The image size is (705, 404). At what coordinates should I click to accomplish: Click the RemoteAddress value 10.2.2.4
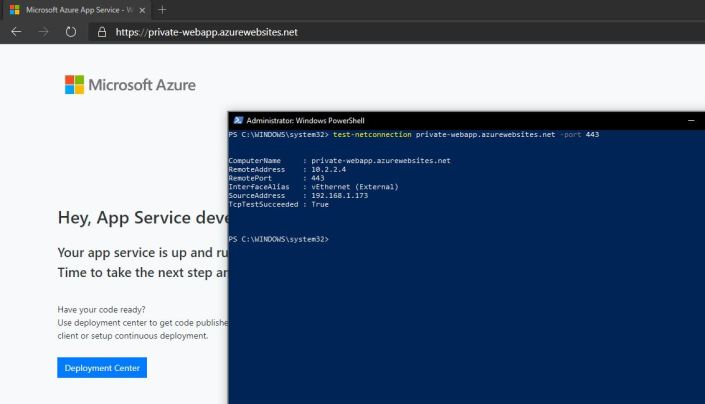pos(329,169)
